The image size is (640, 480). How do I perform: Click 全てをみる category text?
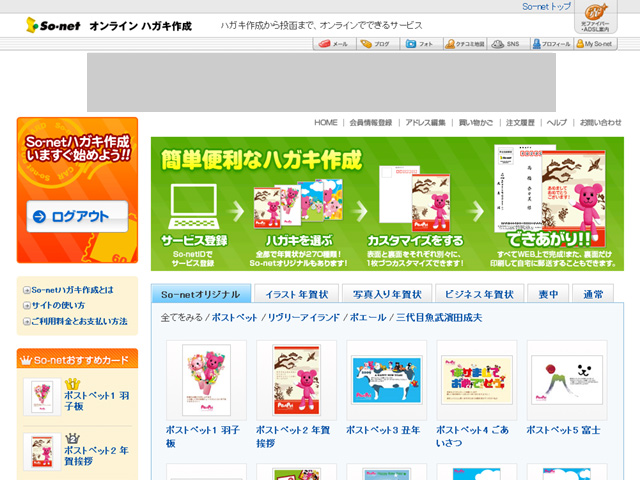coord(182,318)
